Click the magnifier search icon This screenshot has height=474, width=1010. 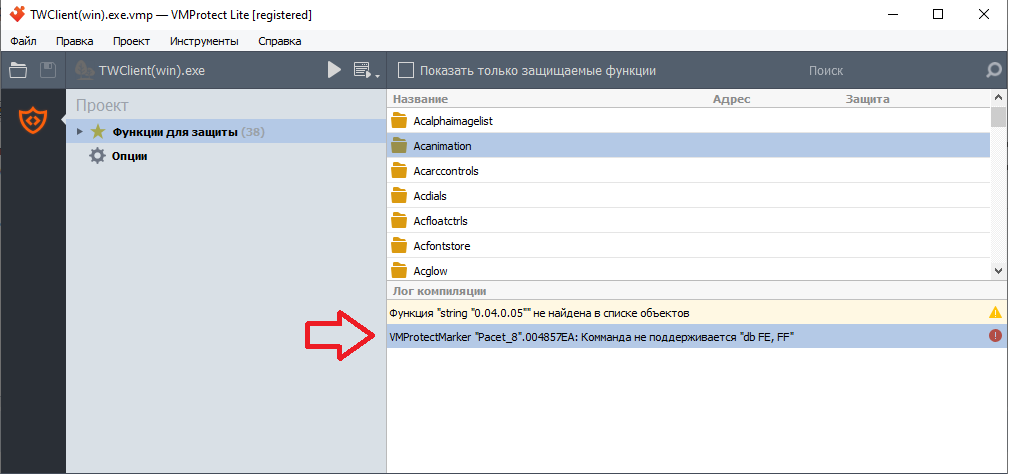(x=994, y=70)
